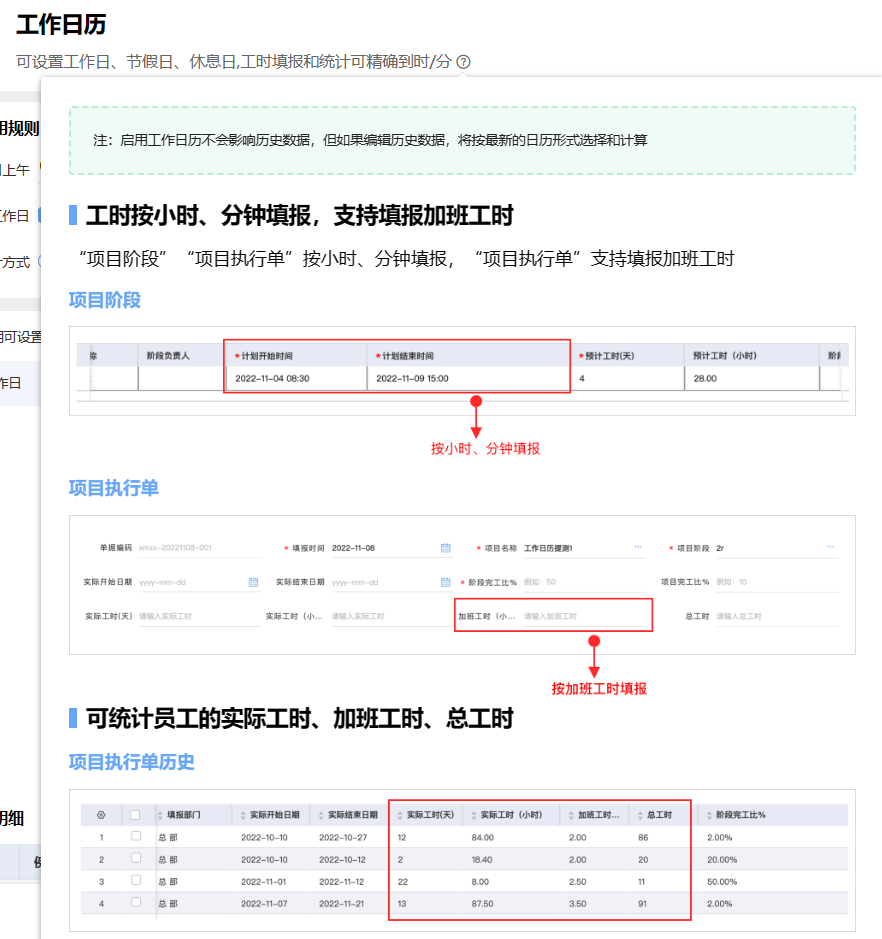Open calendar icon for 实际结束日期

[x=445, y=582]
